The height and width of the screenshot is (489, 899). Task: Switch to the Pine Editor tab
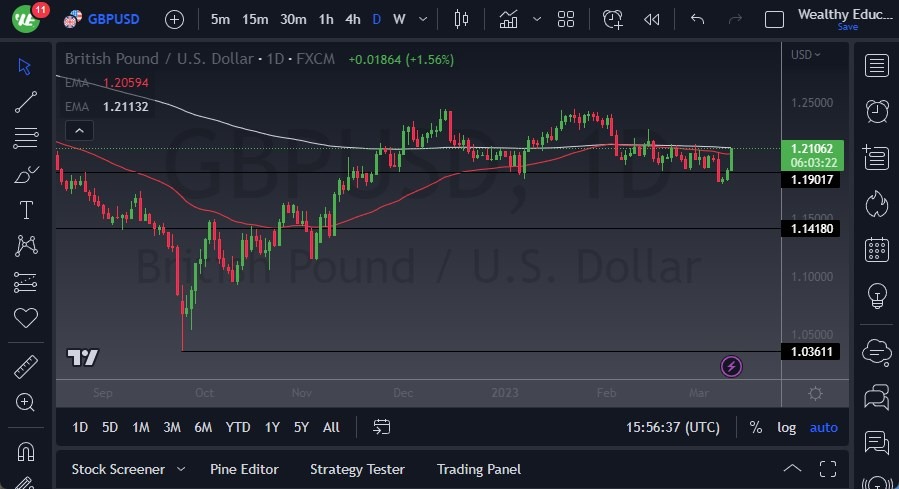[x=244, y=469]
